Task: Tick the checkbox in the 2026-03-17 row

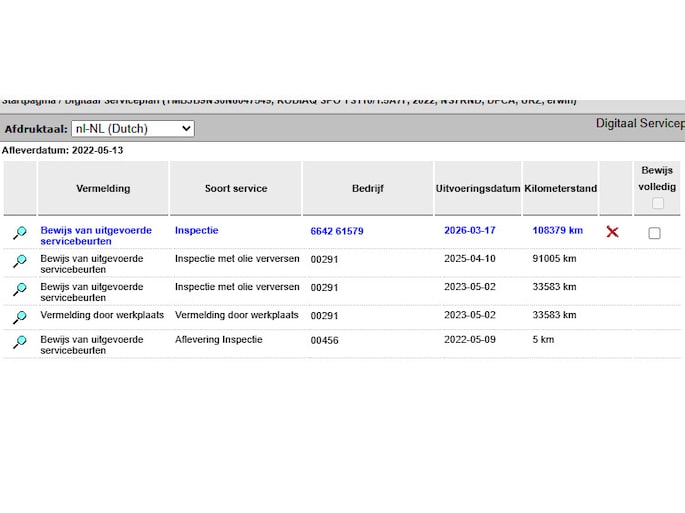Action: [654, 233]
